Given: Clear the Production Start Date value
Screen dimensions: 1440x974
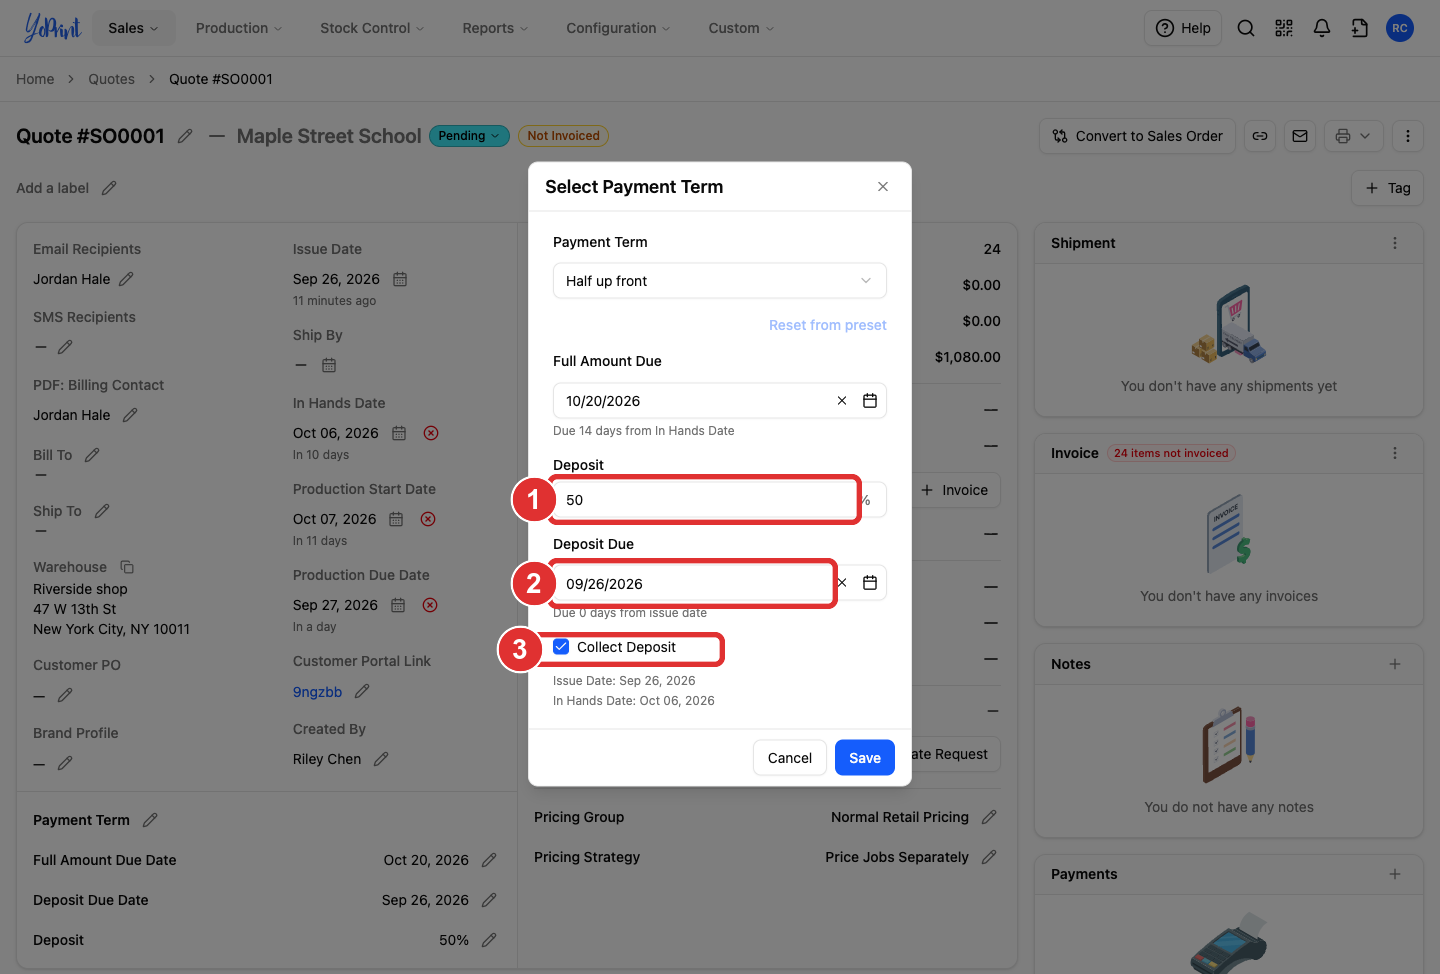Looking at the screenshot, I should coord(428,519).
